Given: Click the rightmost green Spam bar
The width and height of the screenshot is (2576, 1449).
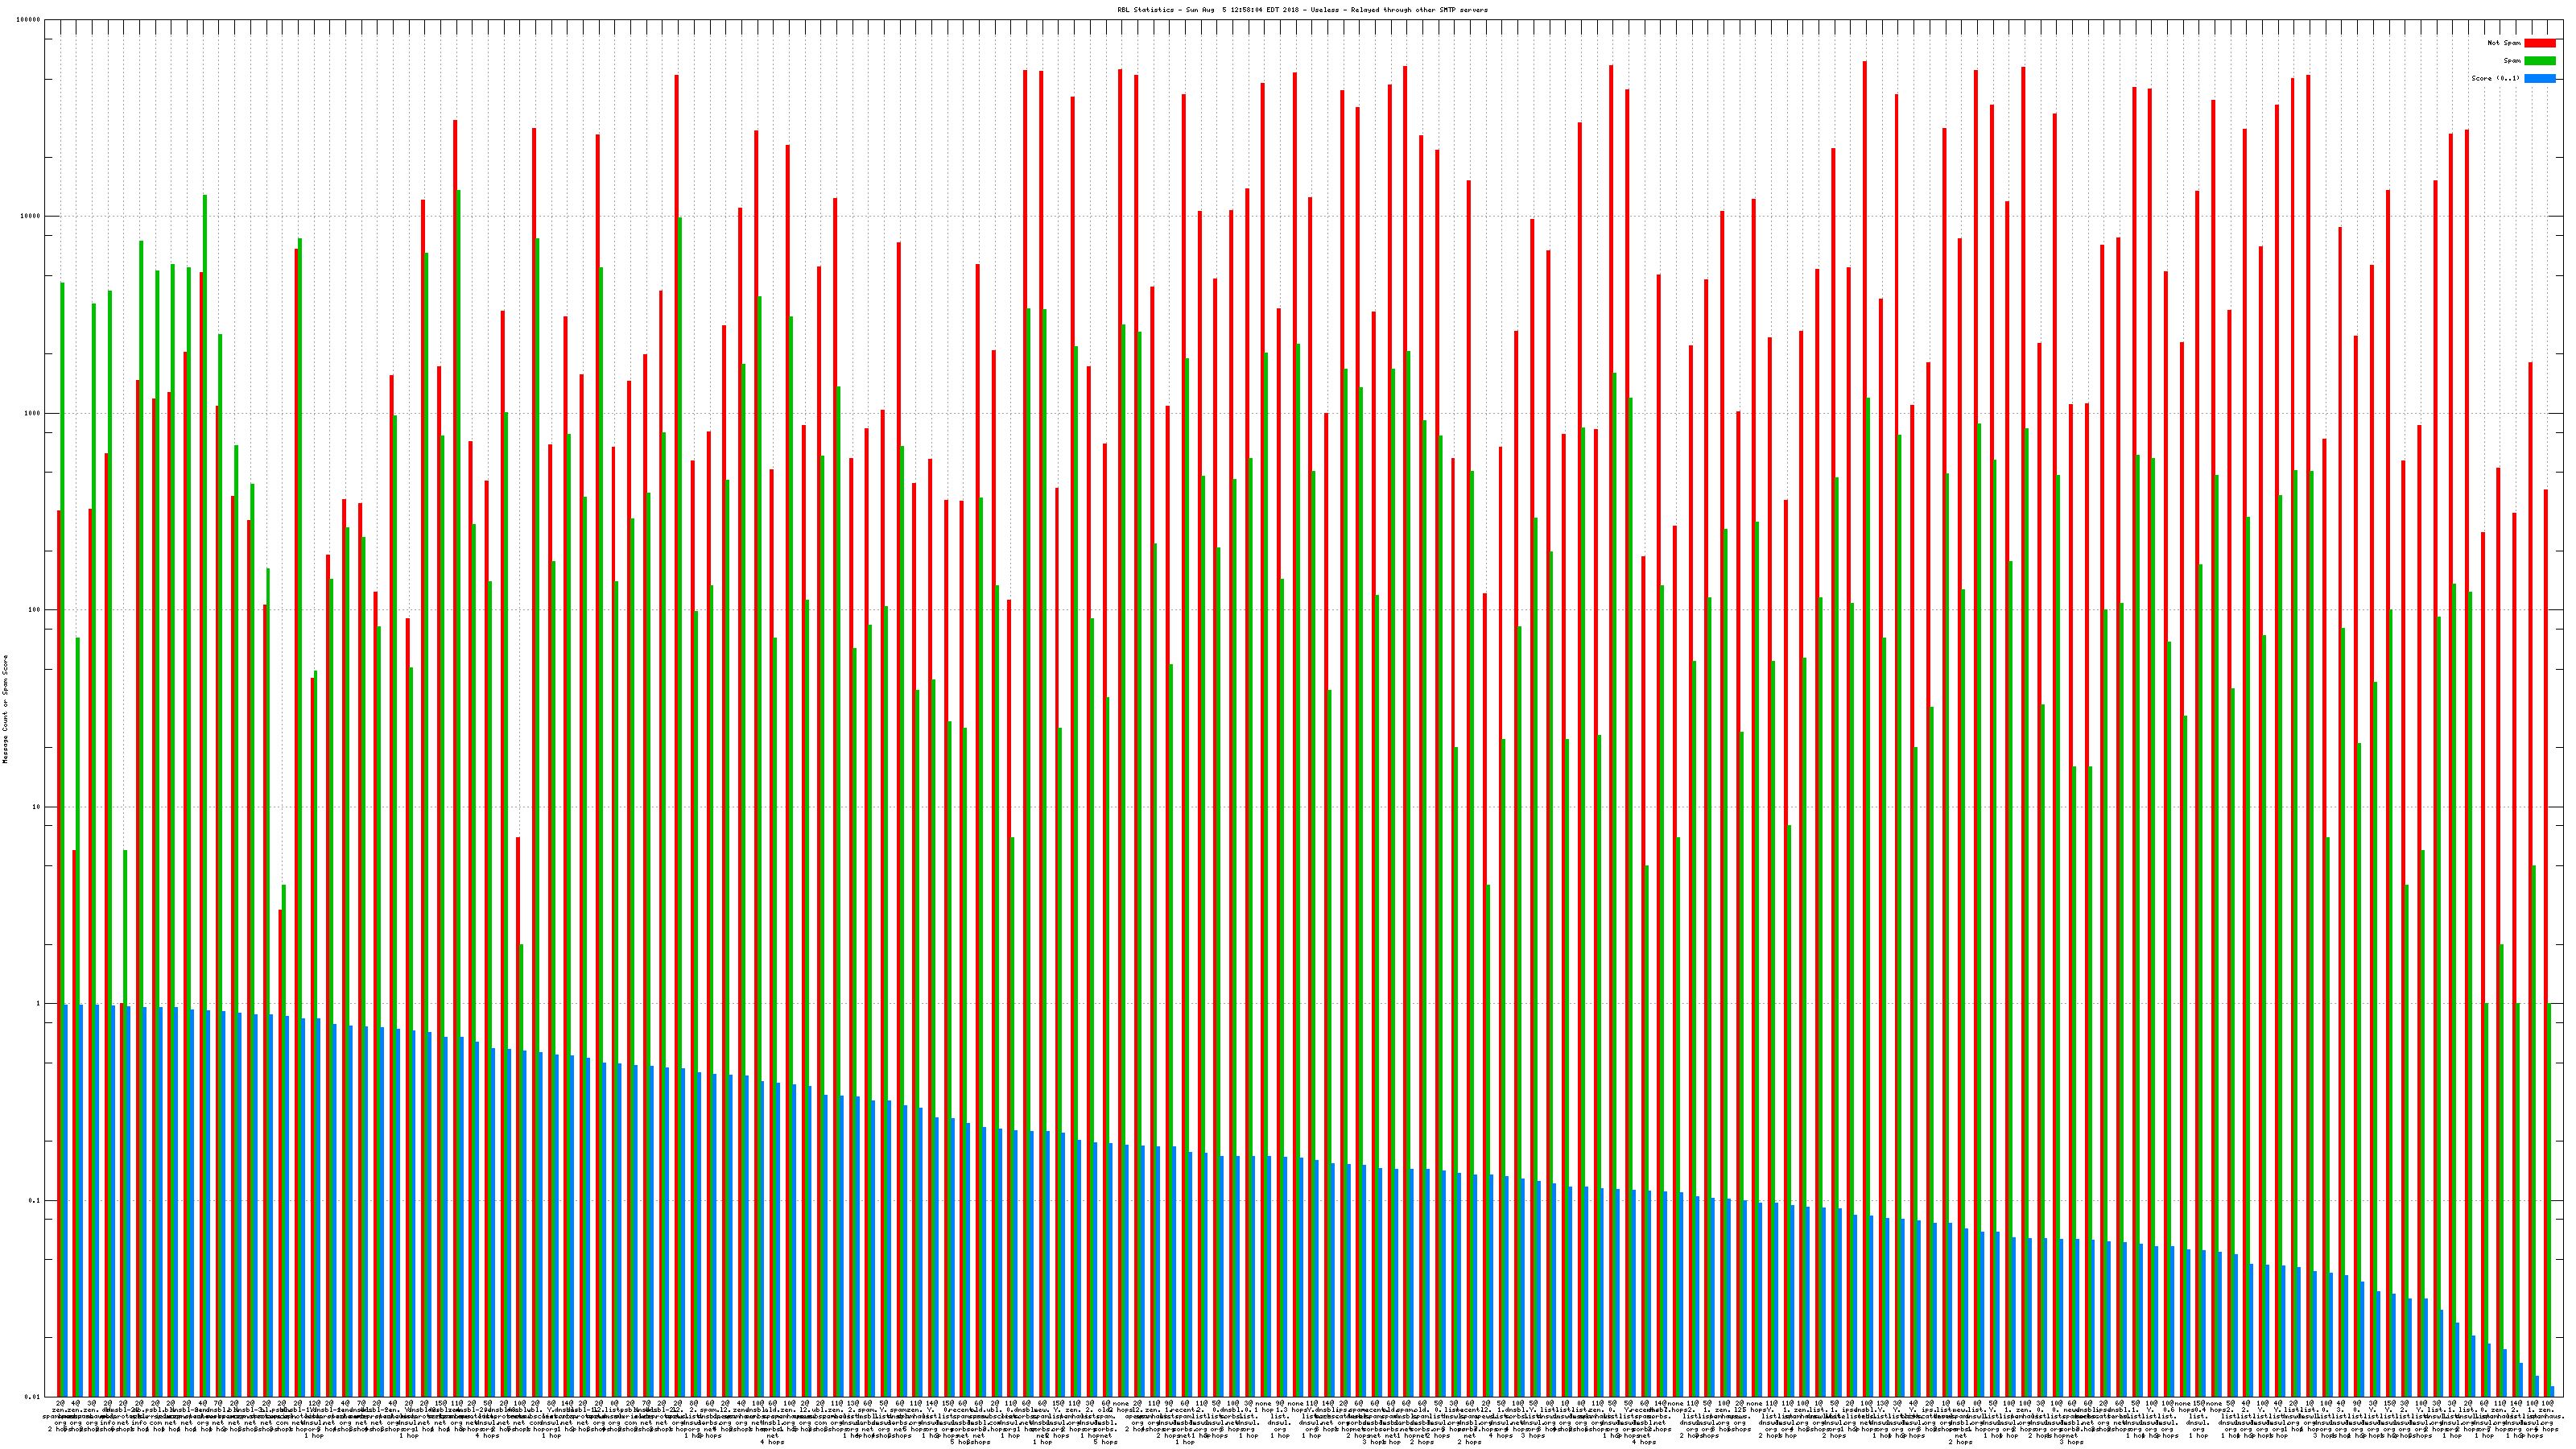Looking at the screenshot, I should pos(2549,1200).
